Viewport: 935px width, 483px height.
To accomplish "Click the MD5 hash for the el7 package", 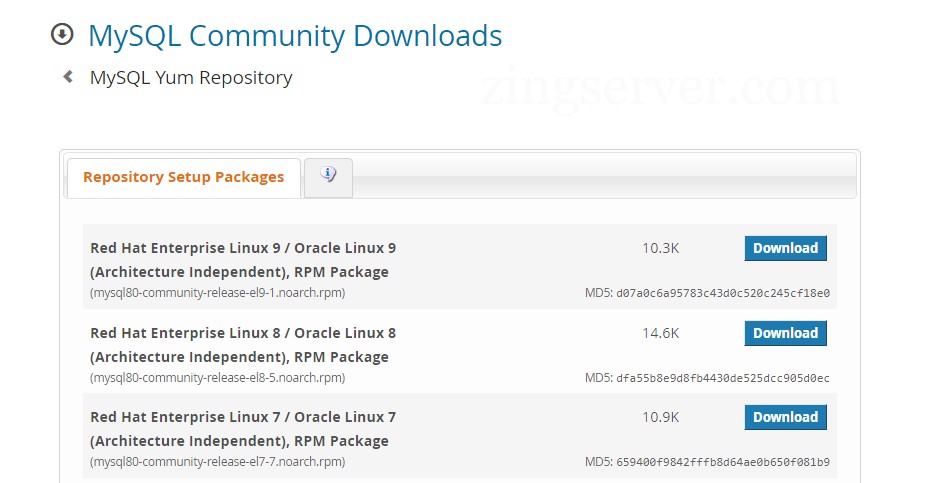I will [722, 462].
